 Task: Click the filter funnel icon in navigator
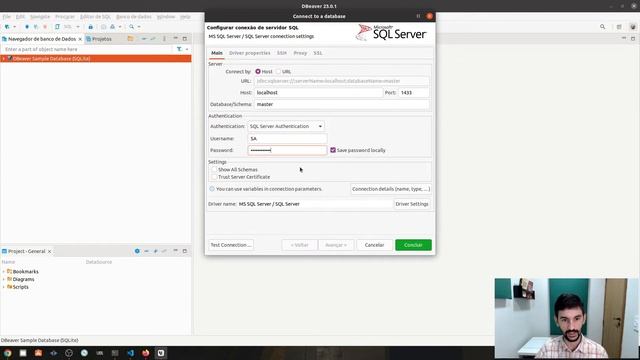179,49
